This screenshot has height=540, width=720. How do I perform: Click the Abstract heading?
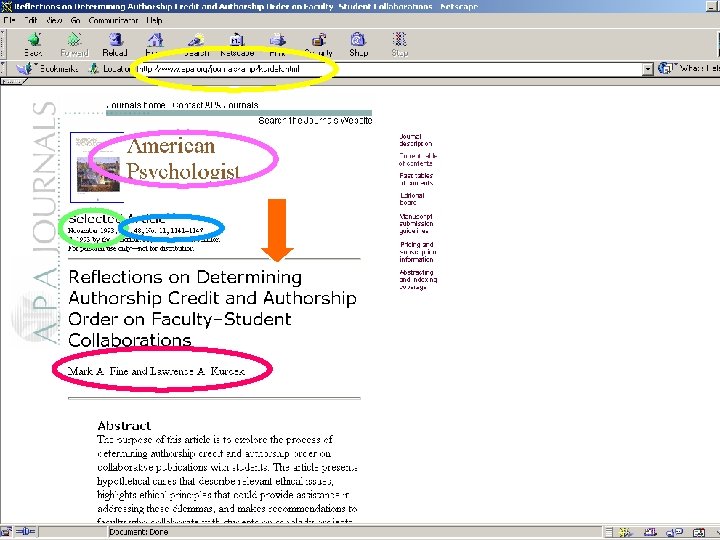point(124,425)
